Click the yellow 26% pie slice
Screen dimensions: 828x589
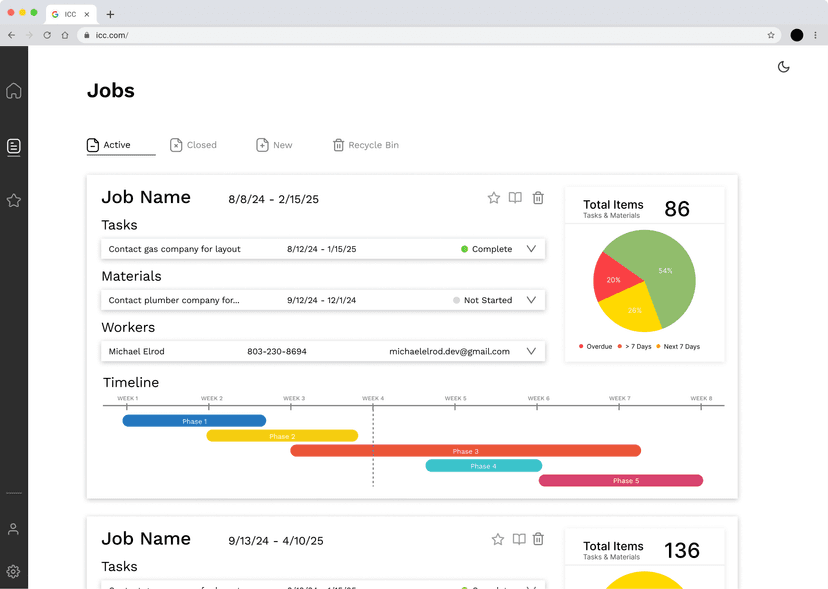pyautogui.click(x=634, y=311)
